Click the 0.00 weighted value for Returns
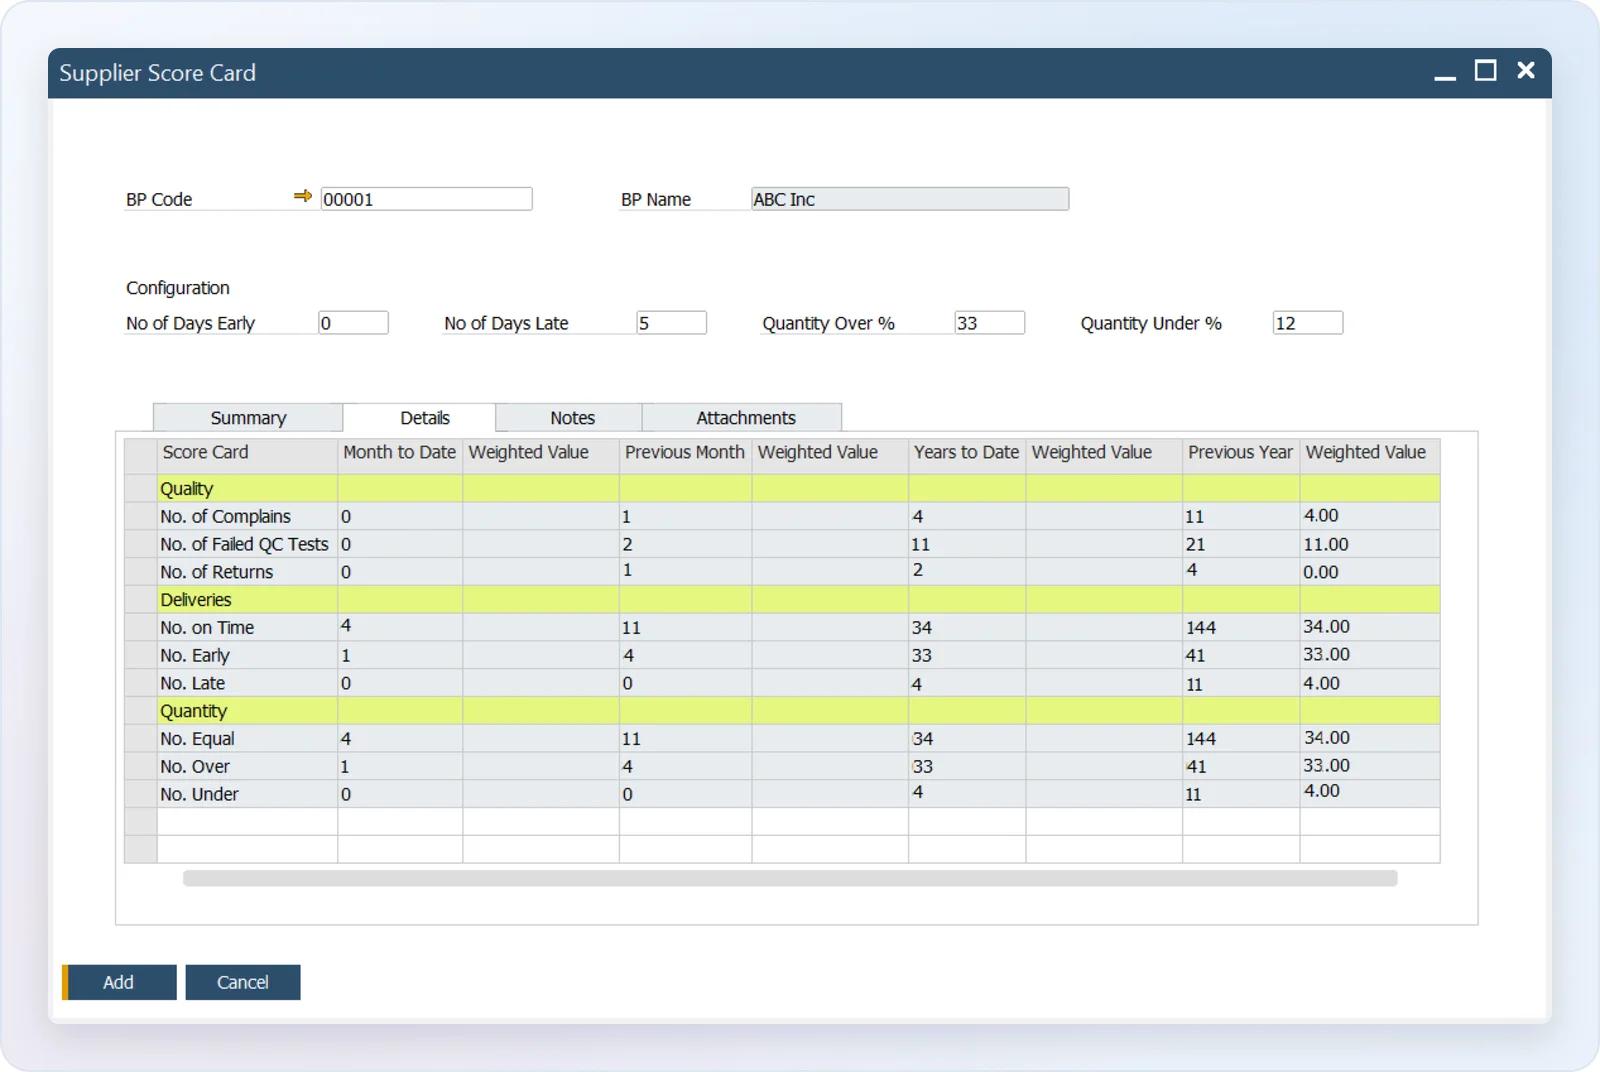The height and width of the screenshot is (1072, 1600). tap(1321, 572)
